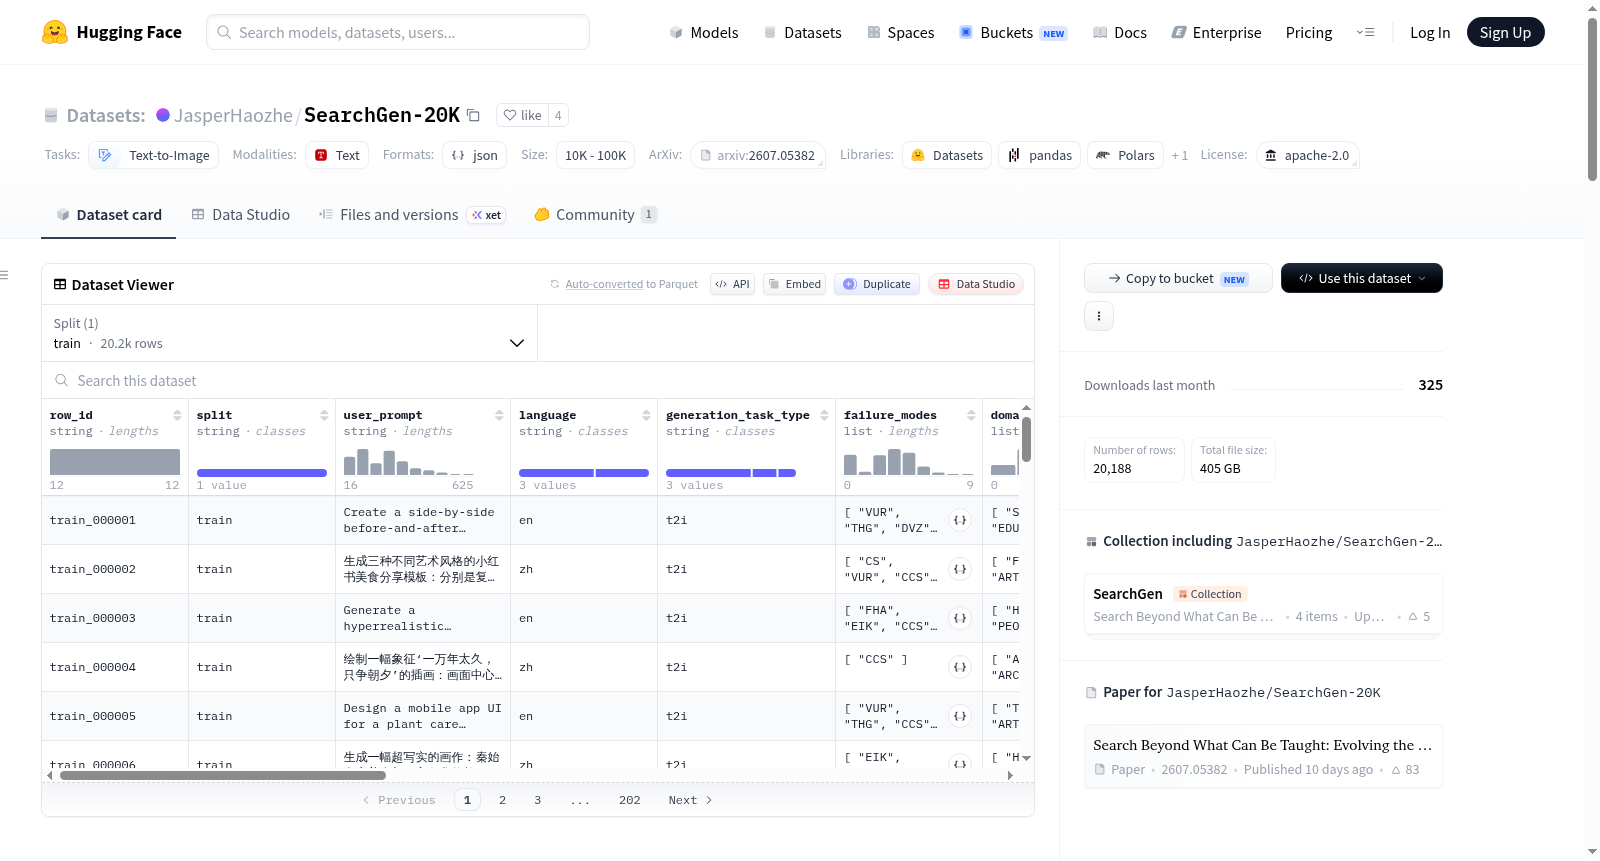1600x861 pixels.
Task: Switch to the Dataset card tab
Action: (x=109, y=214)
